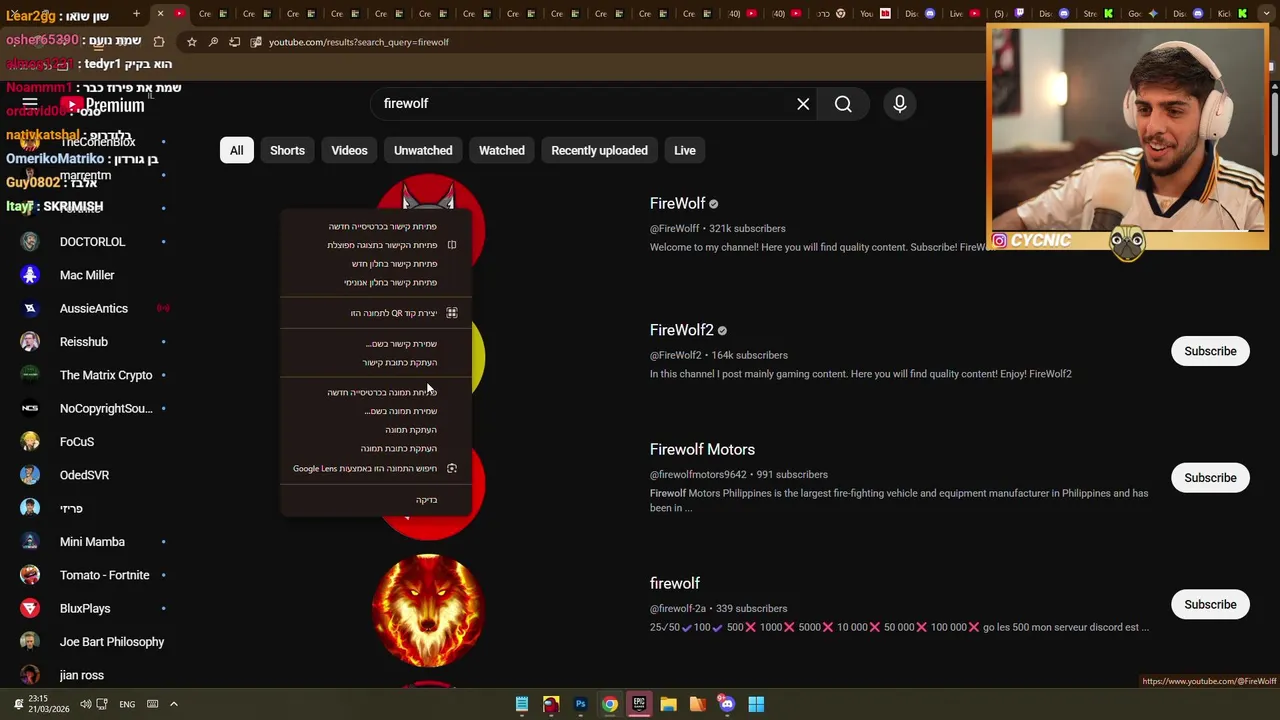Select the Videos filter chip
1280x720 pixels.
coord(349,150)
